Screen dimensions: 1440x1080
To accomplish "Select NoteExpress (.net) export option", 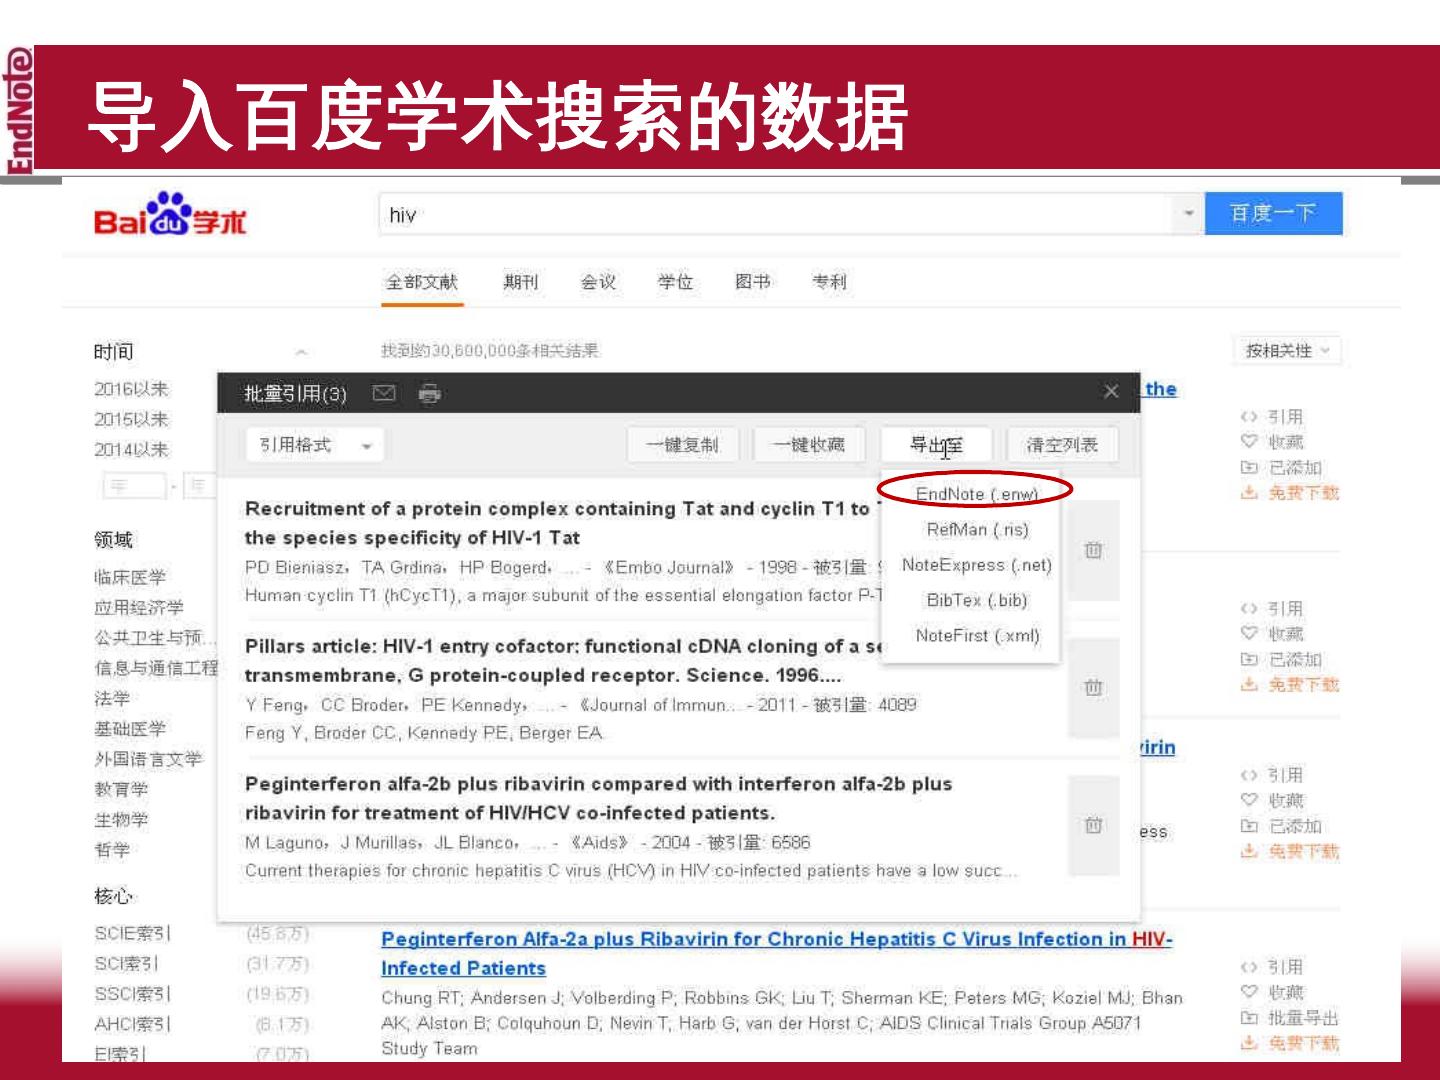I will [x=977, y=565].
